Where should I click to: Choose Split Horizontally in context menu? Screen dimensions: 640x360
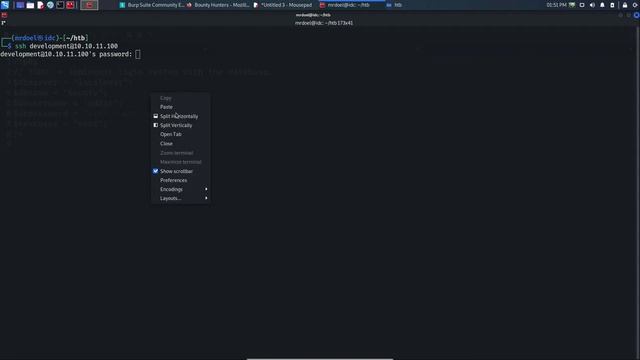coord(180,116)
